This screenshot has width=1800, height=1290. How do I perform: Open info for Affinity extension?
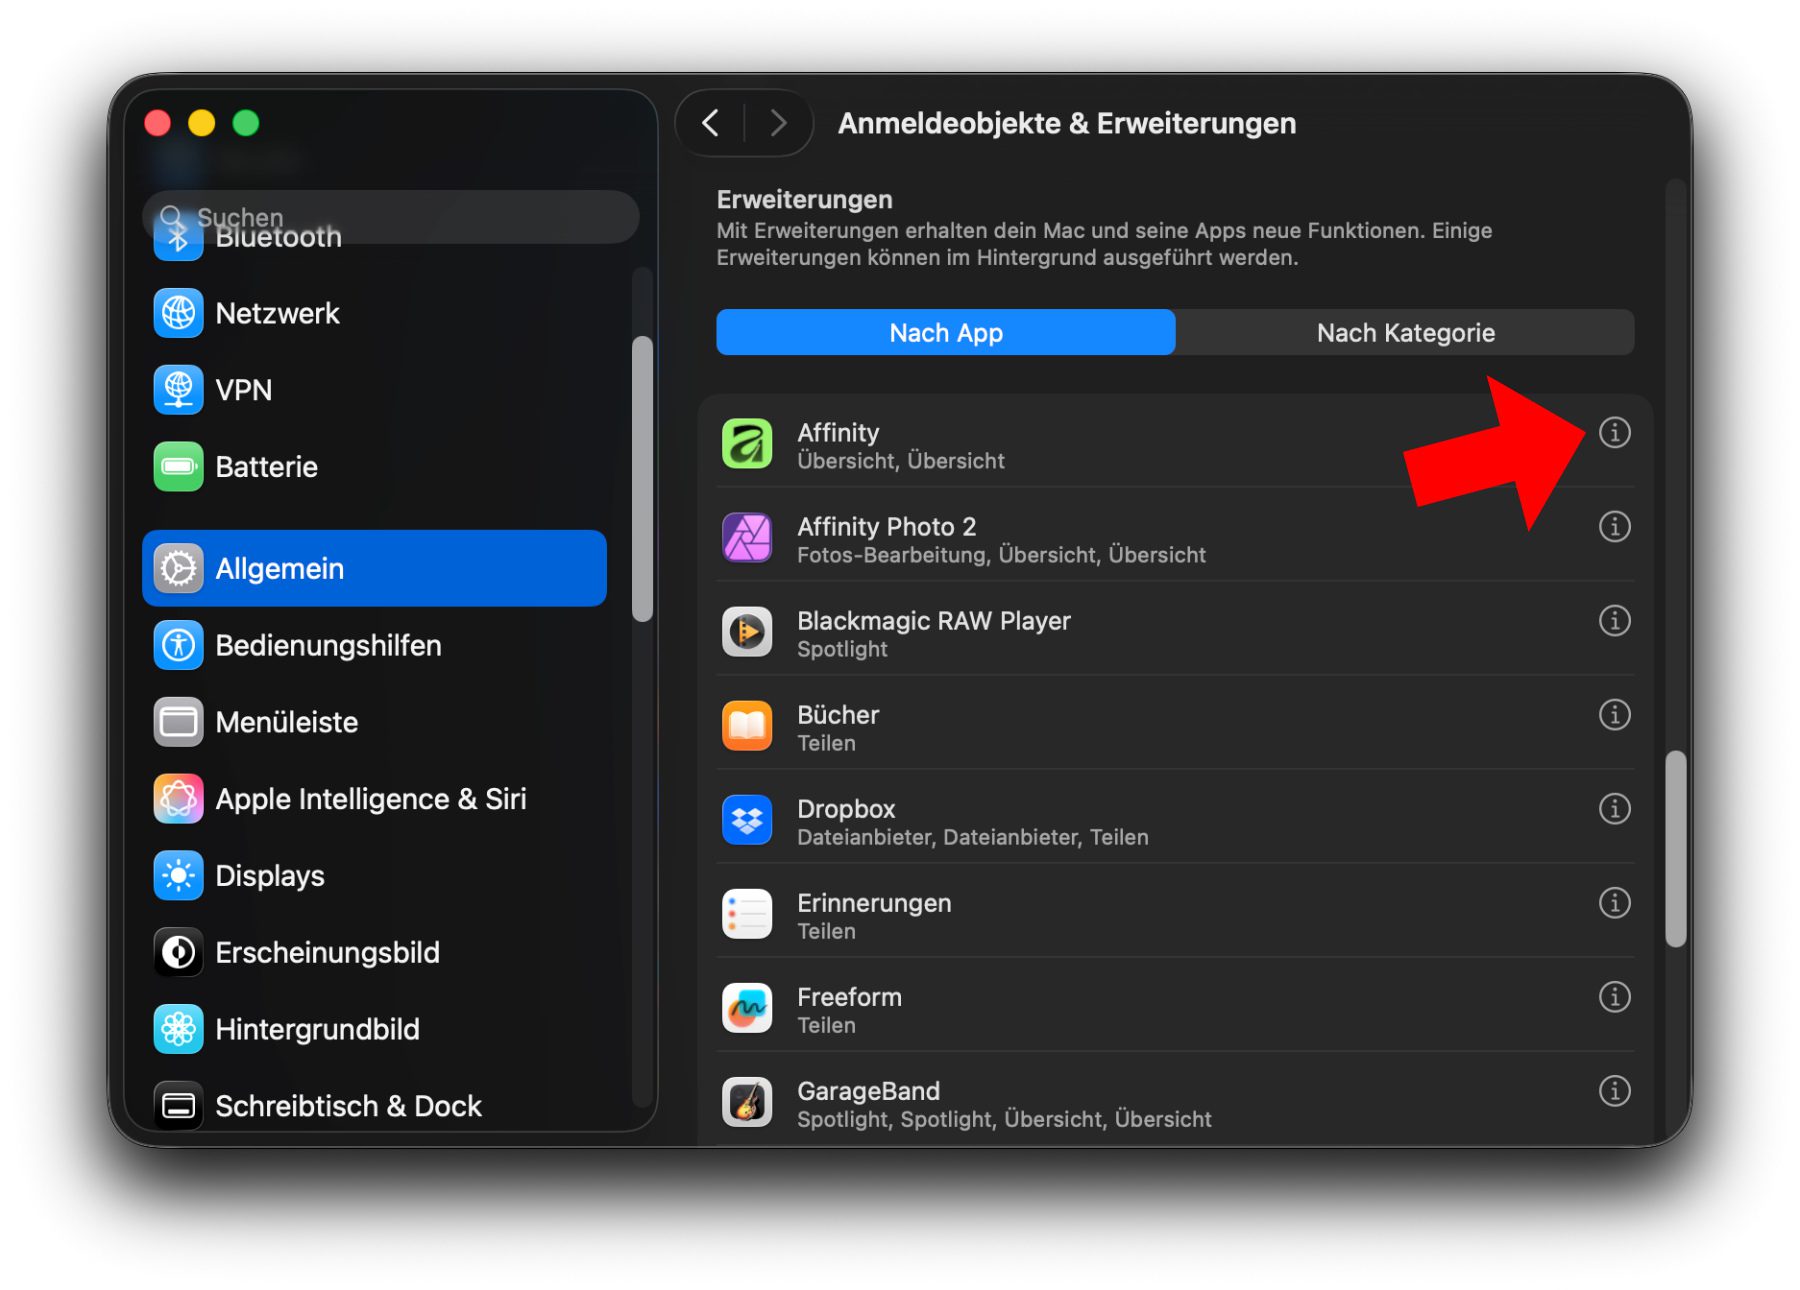1613,433
